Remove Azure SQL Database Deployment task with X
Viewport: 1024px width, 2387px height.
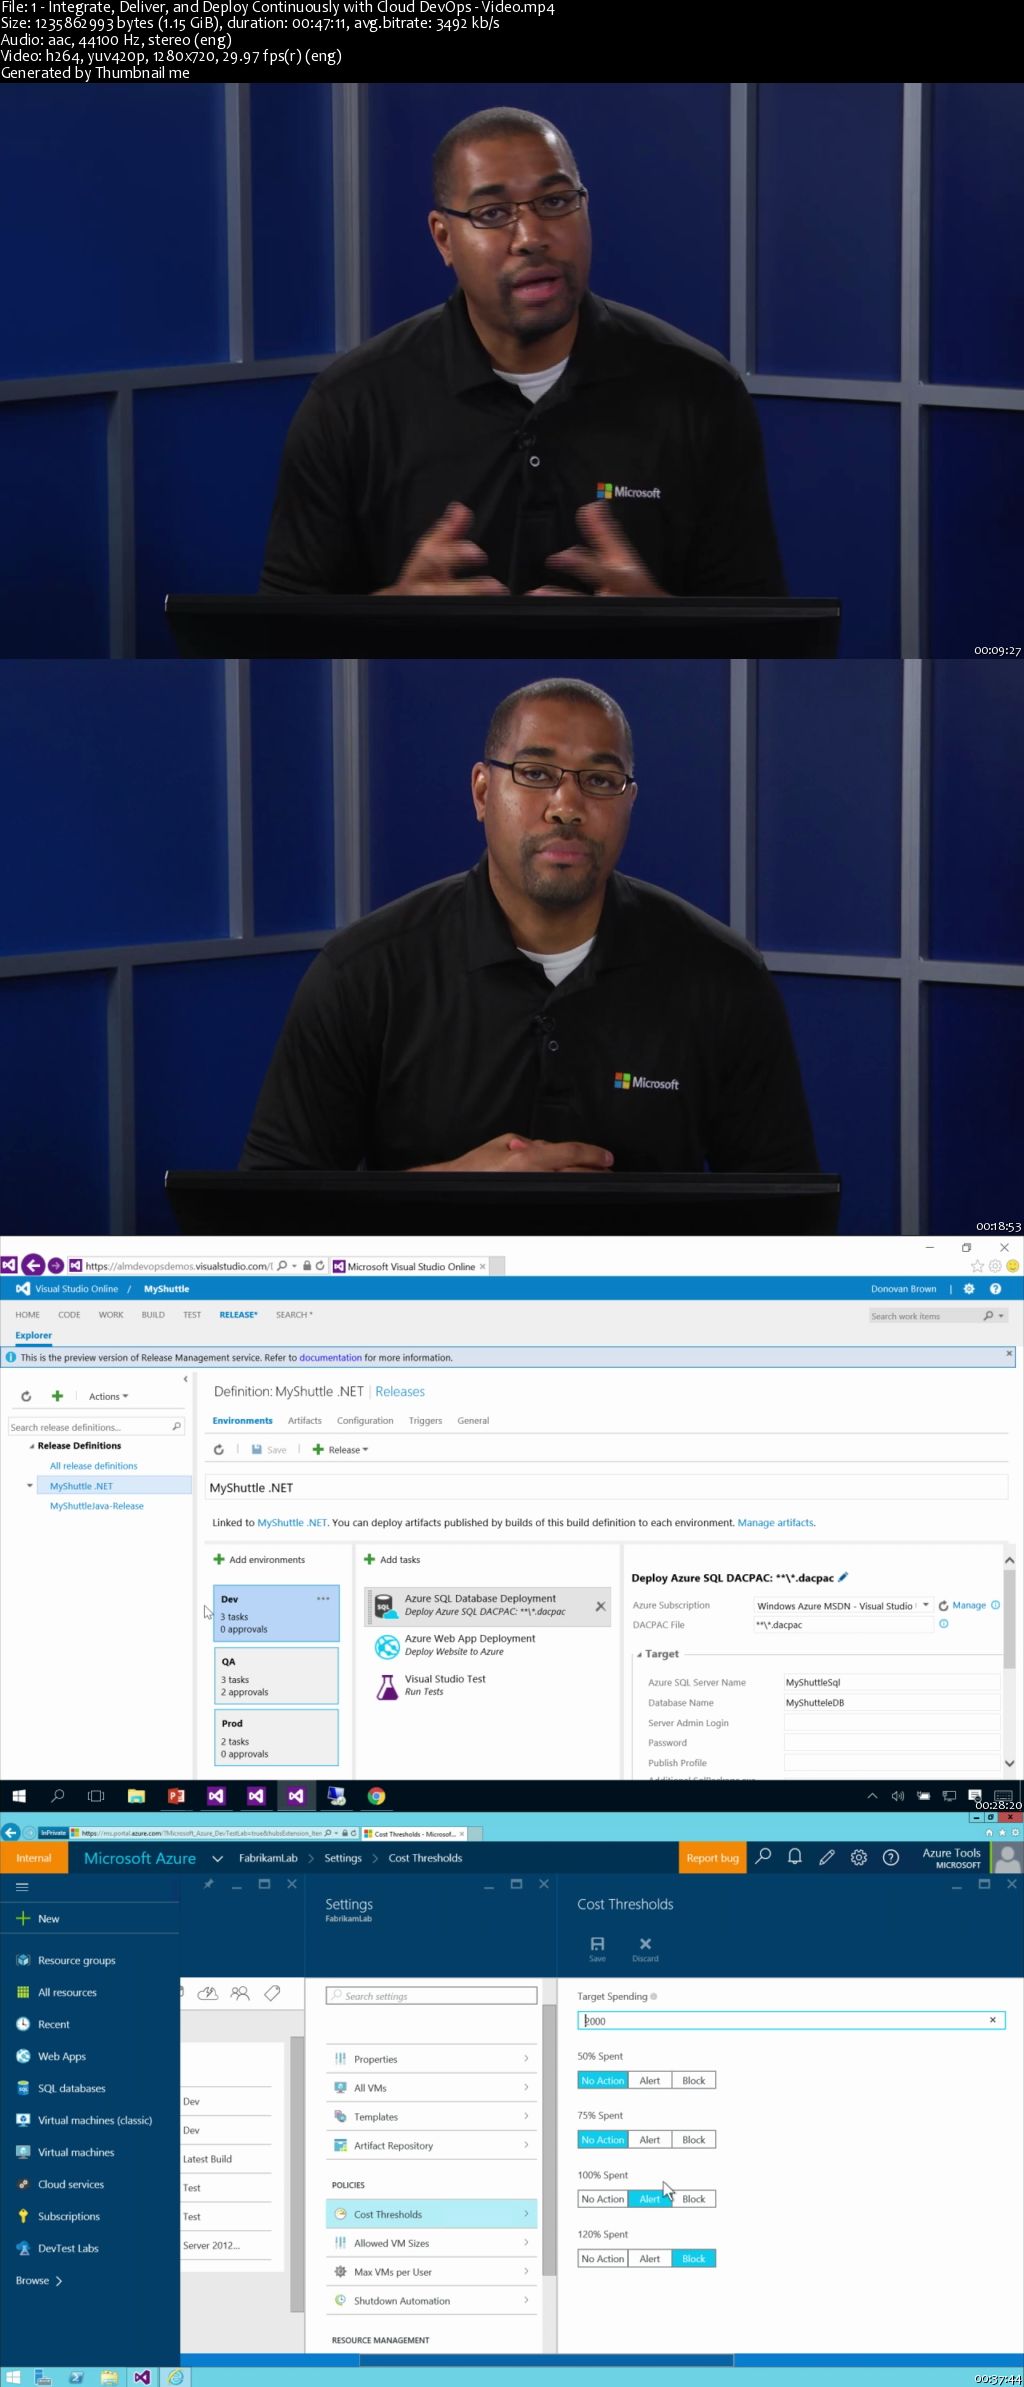coord(600,1606)
